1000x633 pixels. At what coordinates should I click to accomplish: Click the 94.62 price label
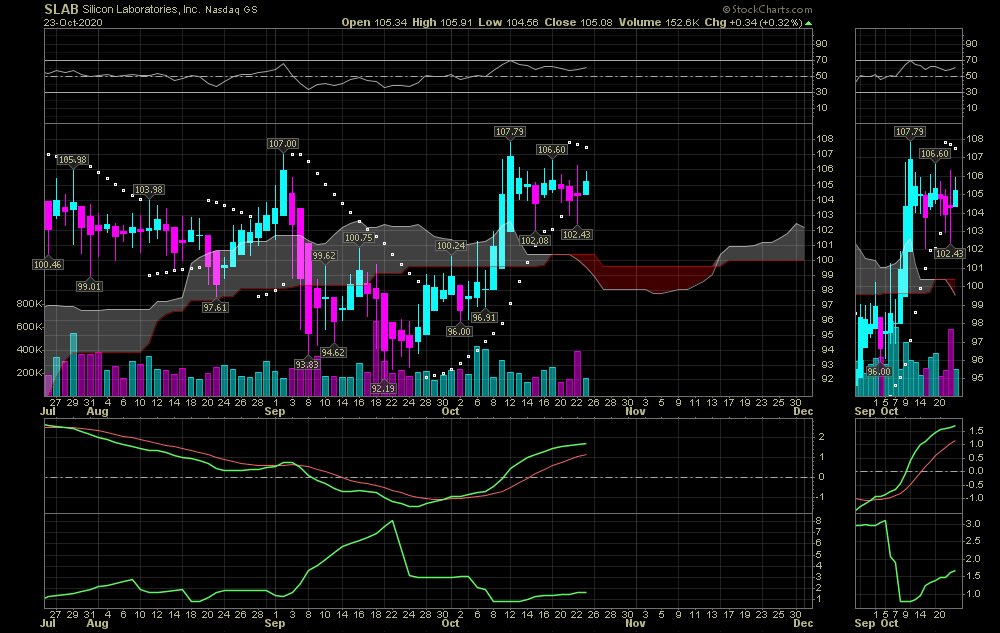333,352
